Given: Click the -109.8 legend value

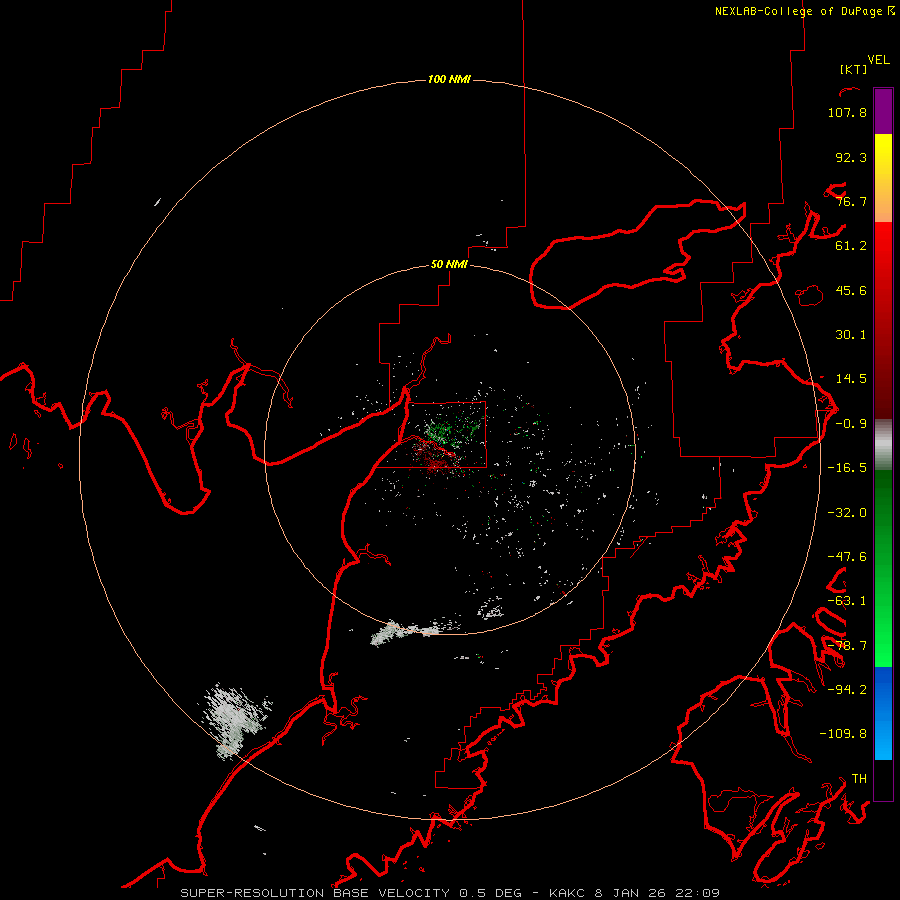Looking at the screenshot, I should pos(843,734).
